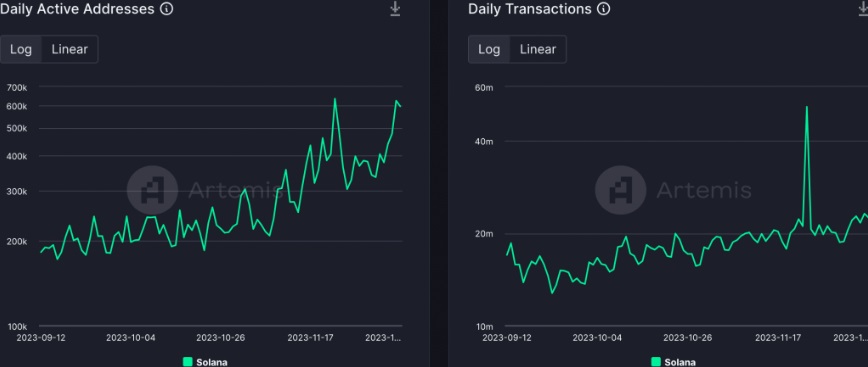Select Log scale for Daily Active Addresses

(21, 49)
